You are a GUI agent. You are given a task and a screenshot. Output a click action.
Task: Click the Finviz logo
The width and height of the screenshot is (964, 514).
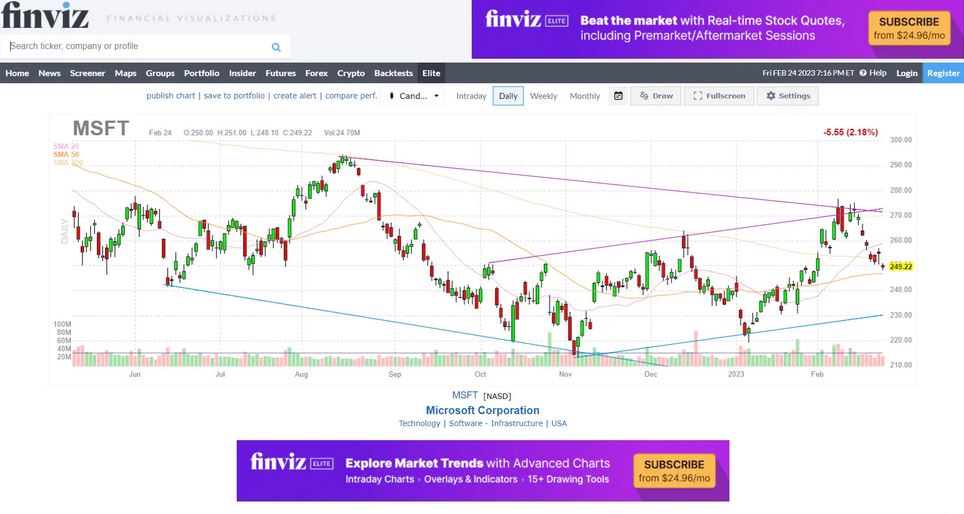coord(45,15)
